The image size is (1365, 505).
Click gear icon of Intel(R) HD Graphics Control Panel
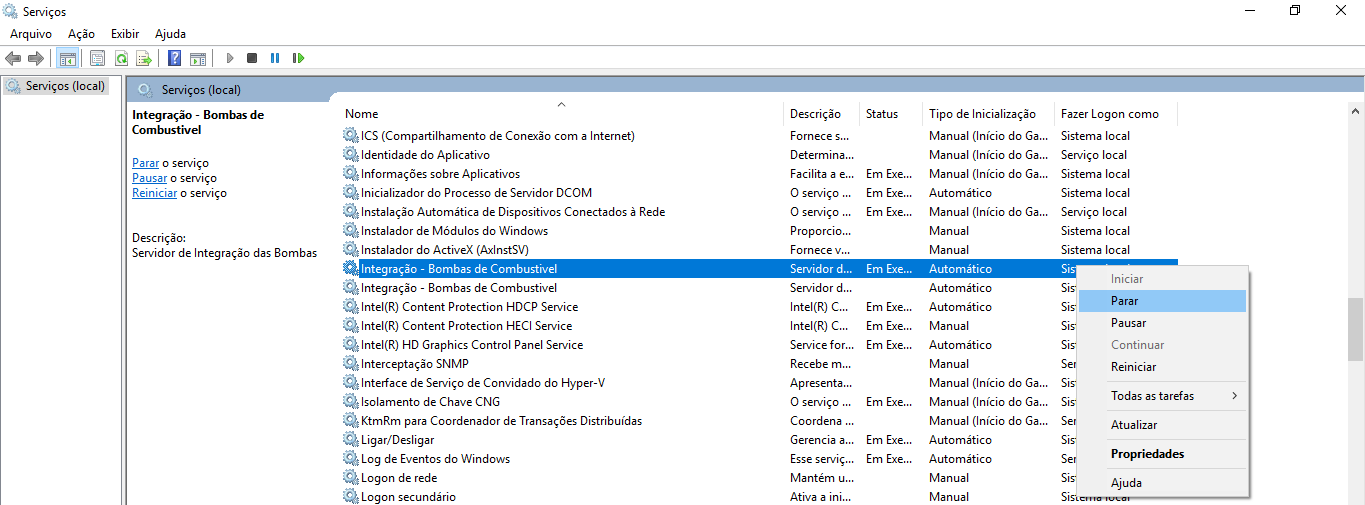point(350,344)
